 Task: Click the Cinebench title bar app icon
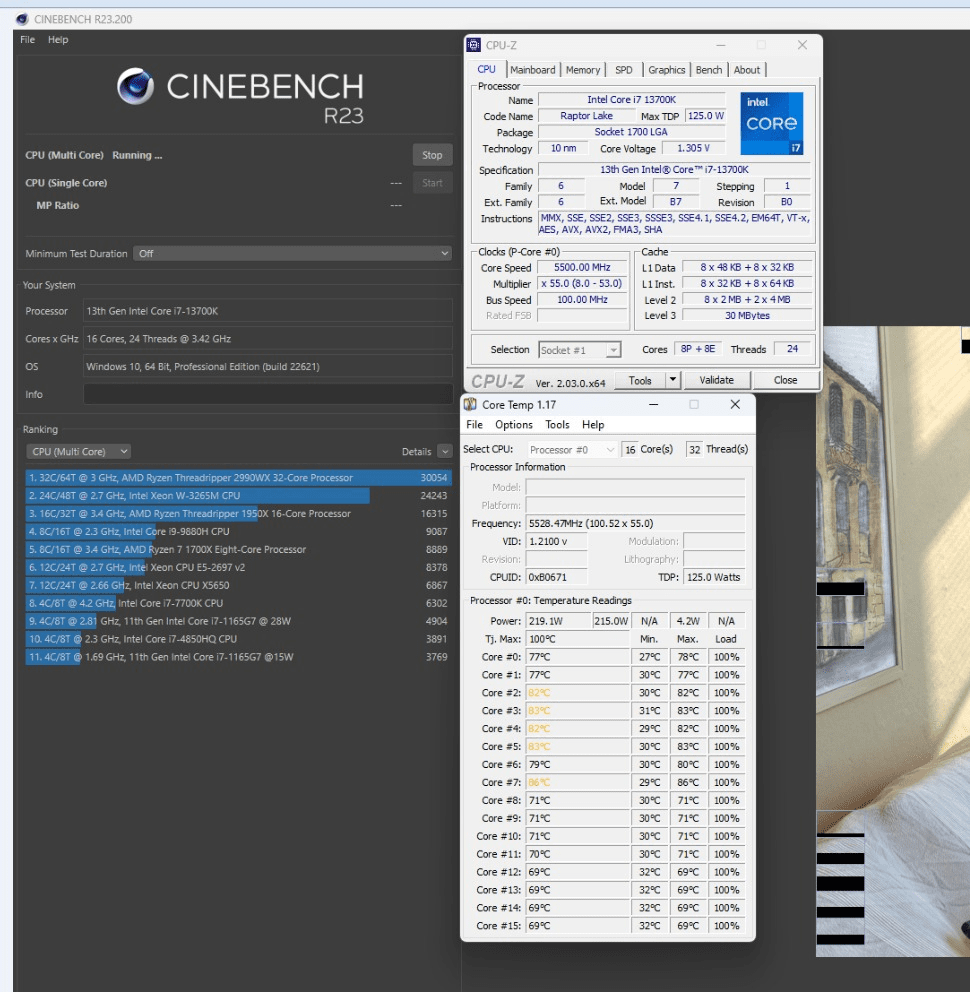coord(22,19)
